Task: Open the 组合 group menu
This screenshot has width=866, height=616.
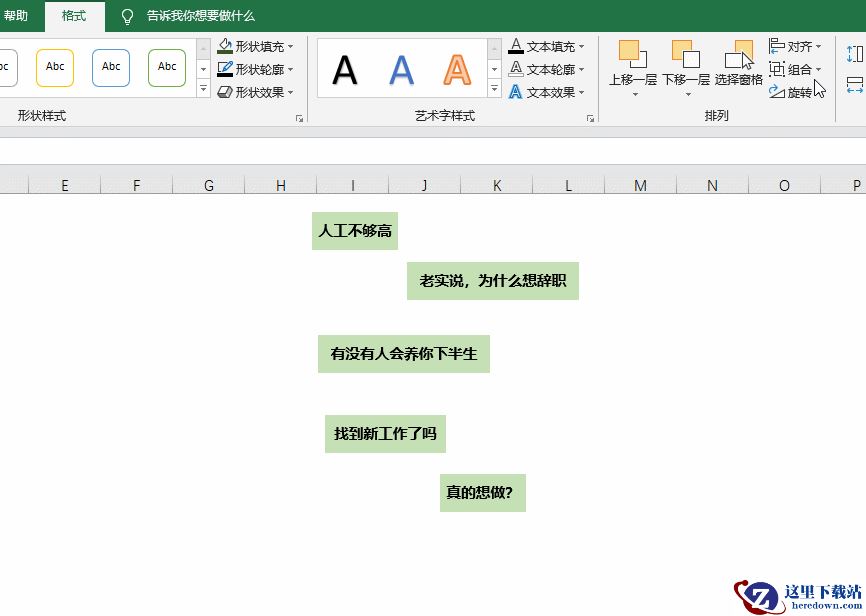Action: coord(795,69)
